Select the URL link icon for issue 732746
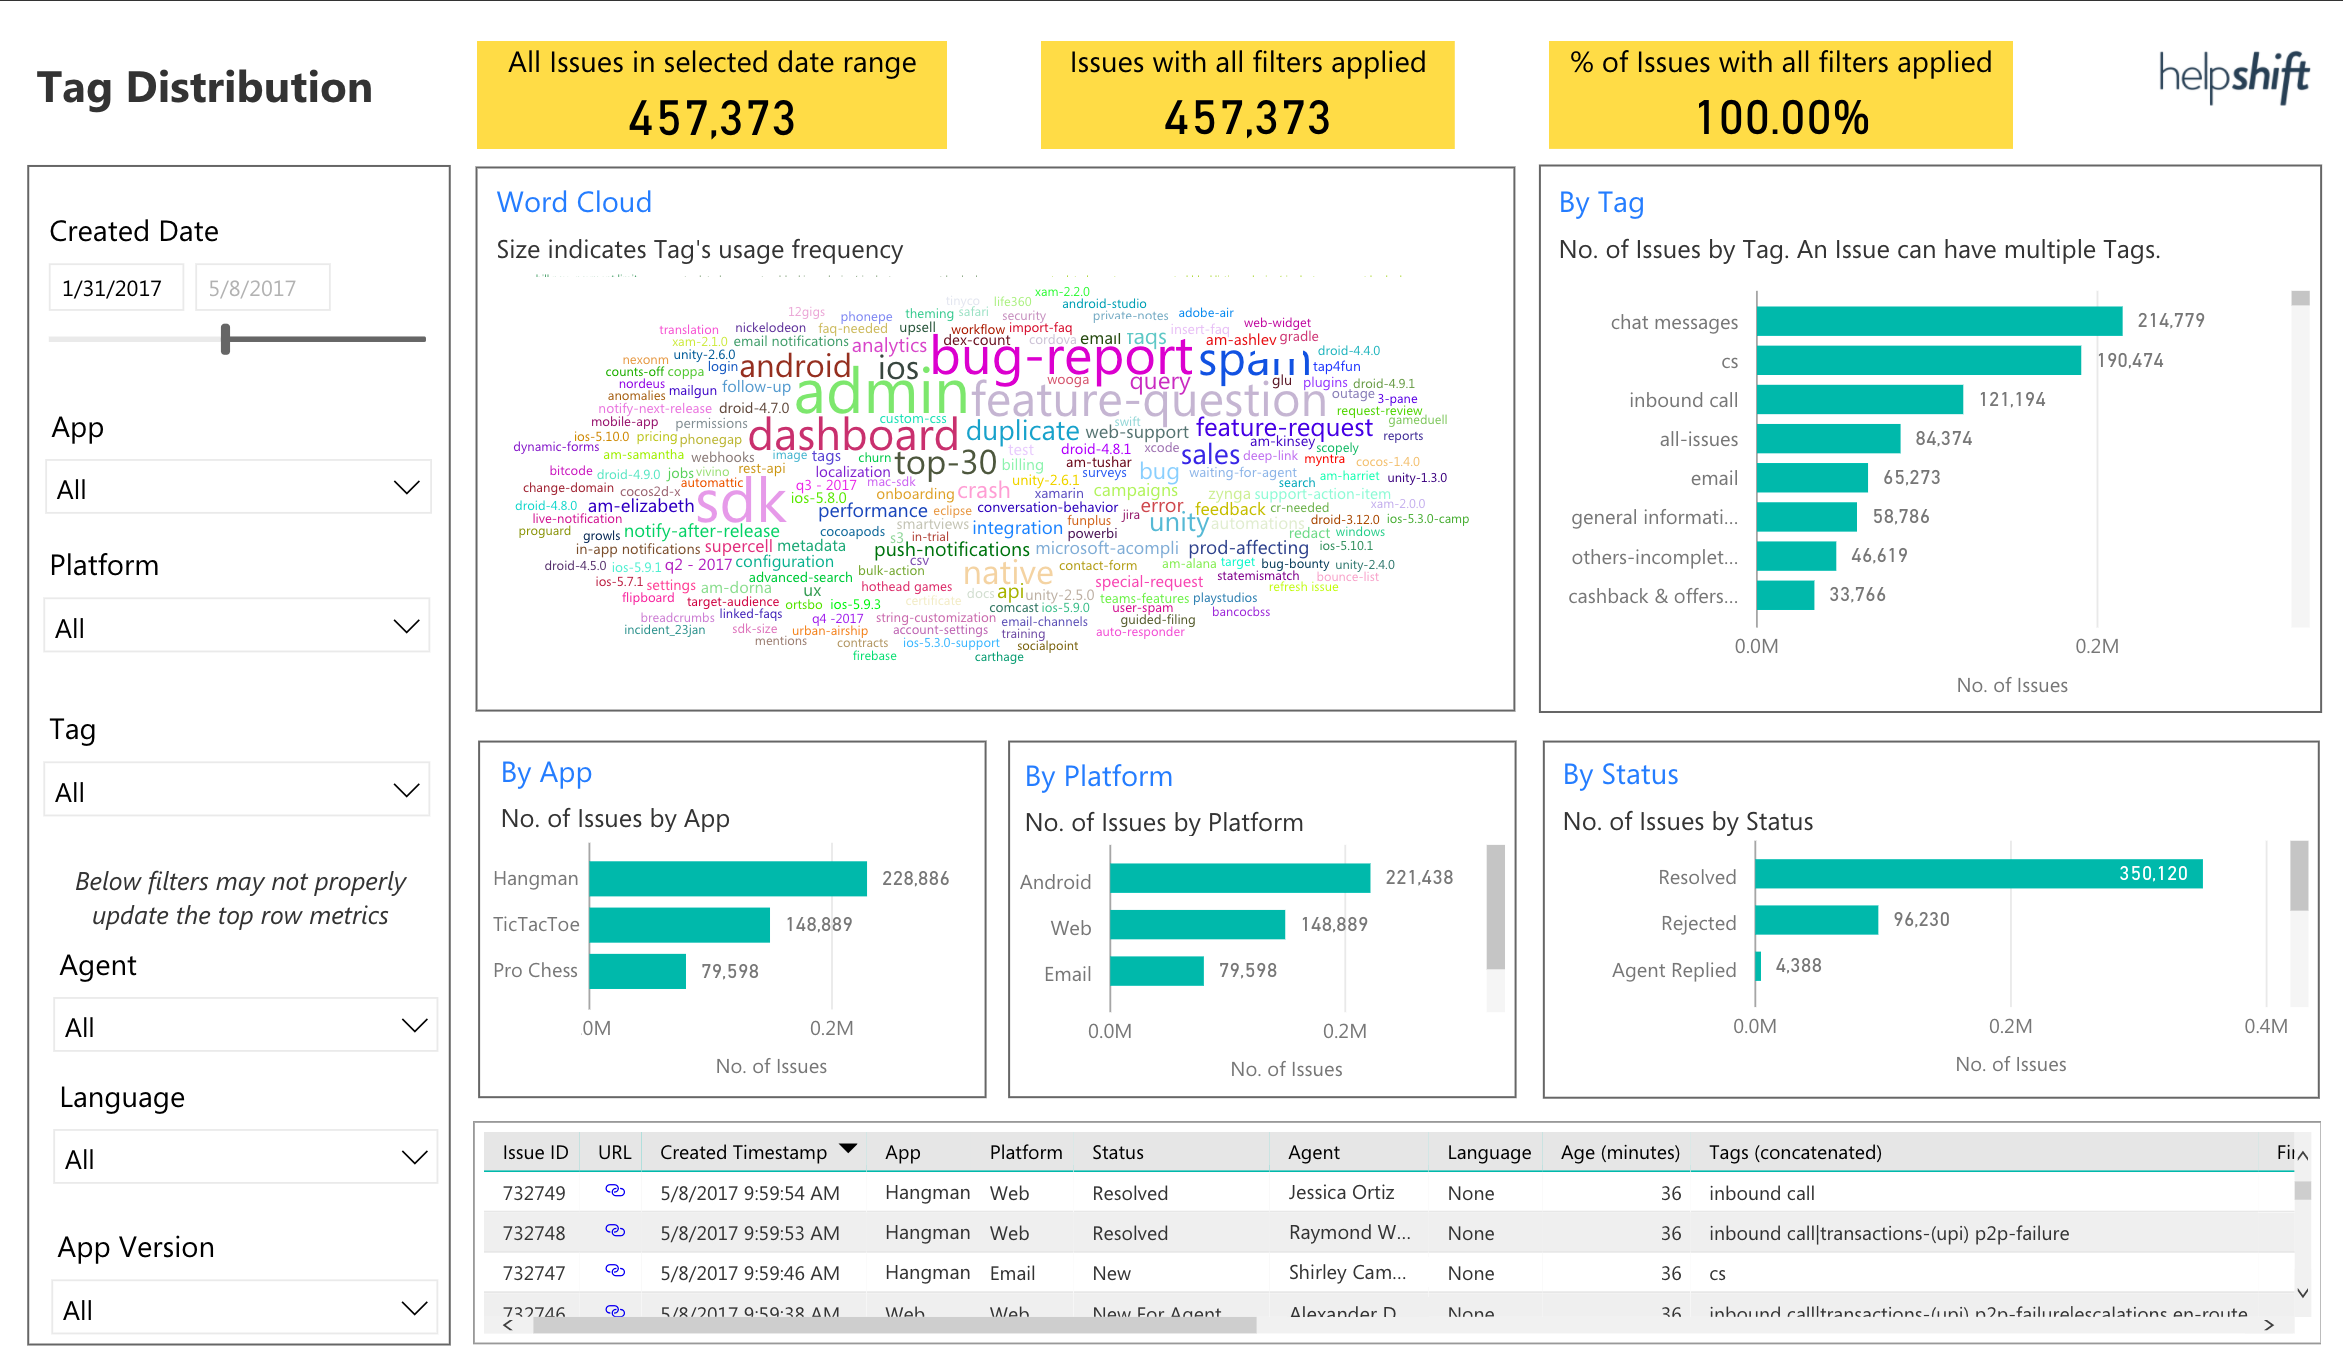The image size is (2343, 1360). point(615,1311)
